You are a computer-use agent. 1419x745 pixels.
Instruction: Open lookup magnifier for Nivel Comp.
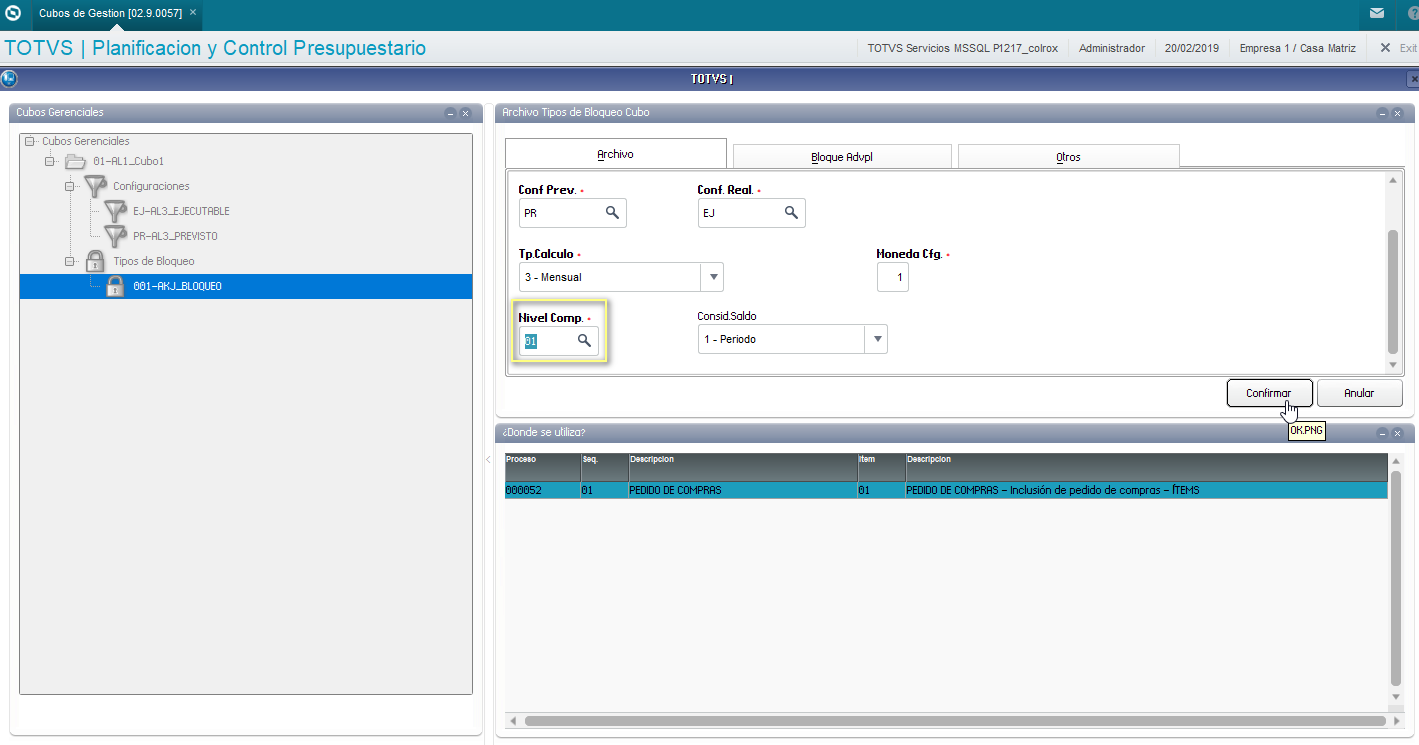click(584, 341)
